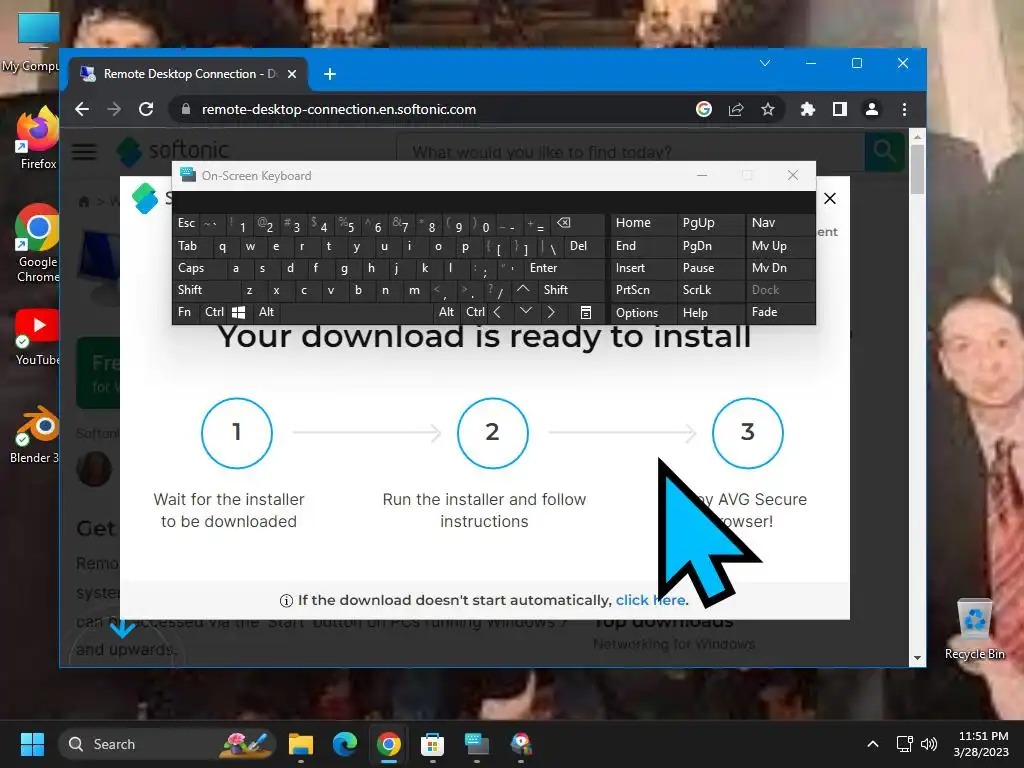Expand Chrome tab search chevron
The height and width of the screenshot is (768, 1024).
(765, 63)
